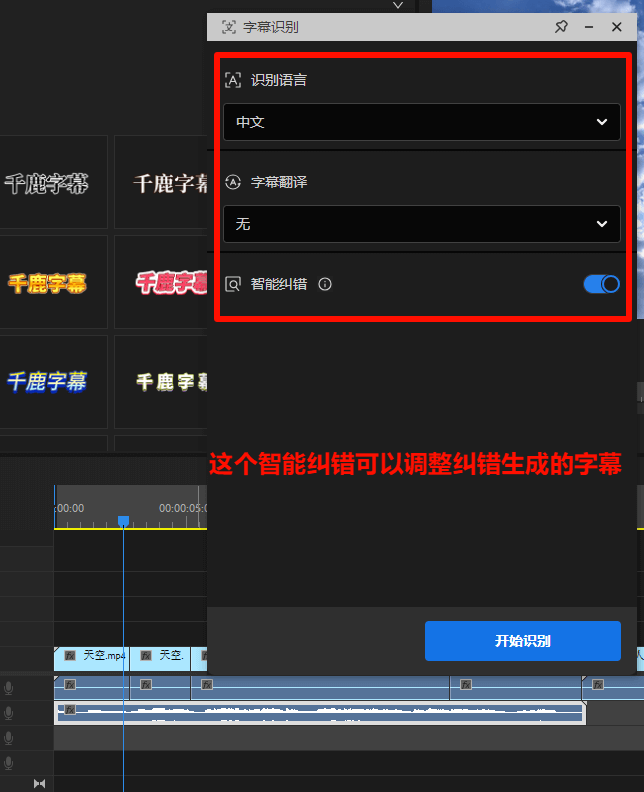
Task: Open the 字幕翻译 dropdown showing 无
Action: coord(422,224)
